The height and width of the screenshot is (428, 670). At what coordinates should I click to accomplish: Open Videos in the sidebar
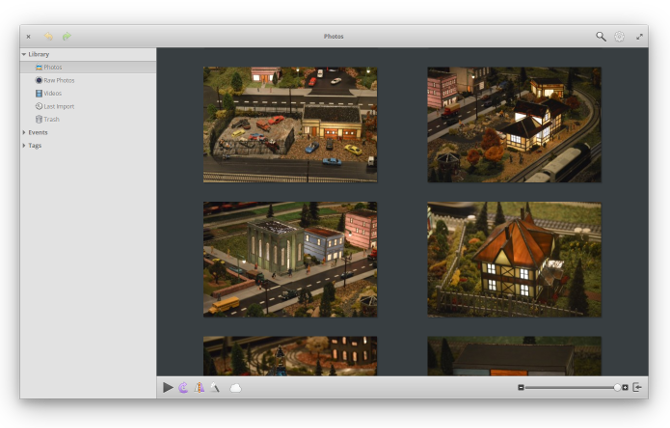click(88, 93)
